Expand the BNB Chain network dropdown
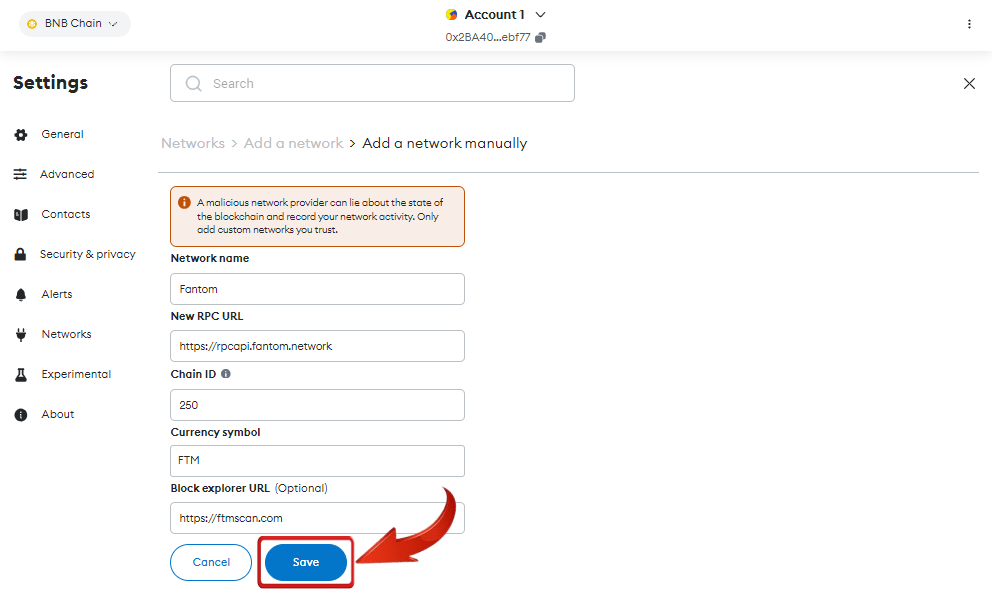This screenshot has height=605, width=992. [75, 23]
